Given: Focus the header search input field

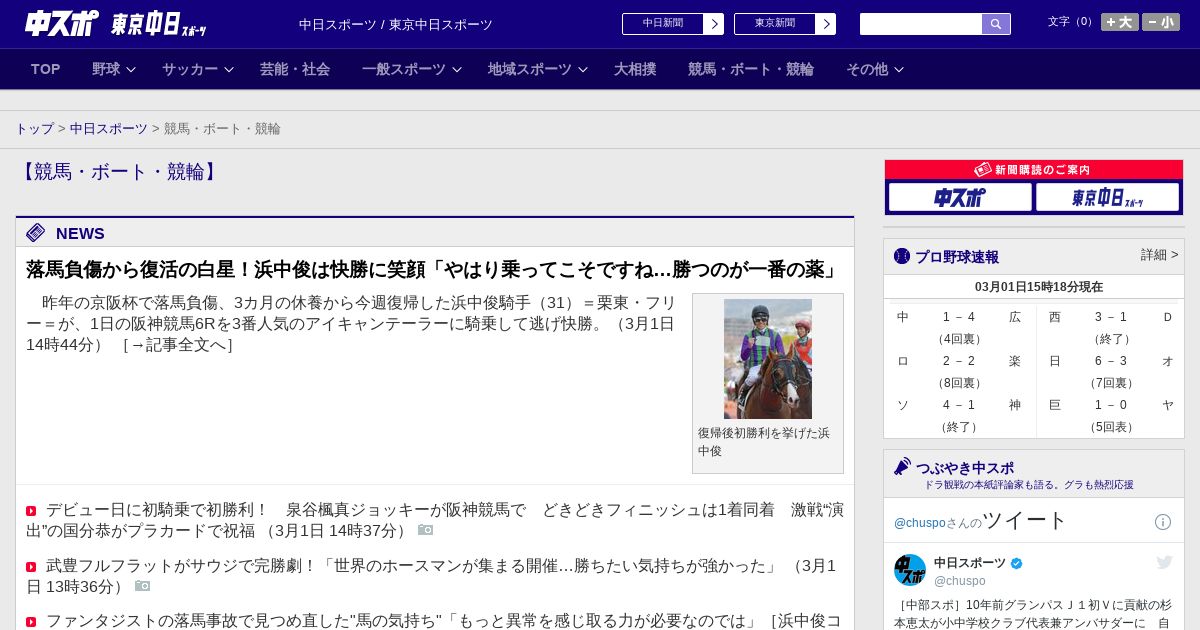Looking at the screenshot, I should 921,24.
